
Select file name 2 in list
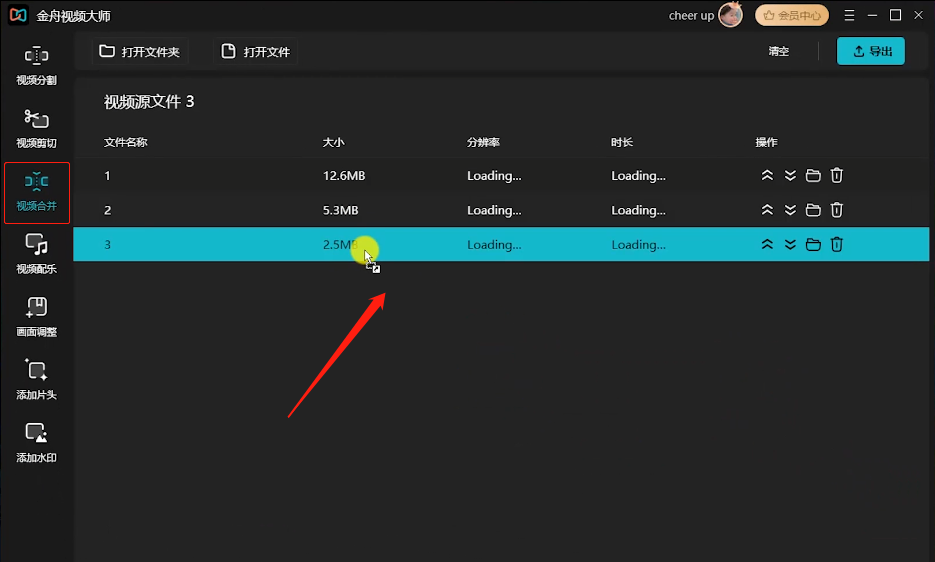point(107,211)
